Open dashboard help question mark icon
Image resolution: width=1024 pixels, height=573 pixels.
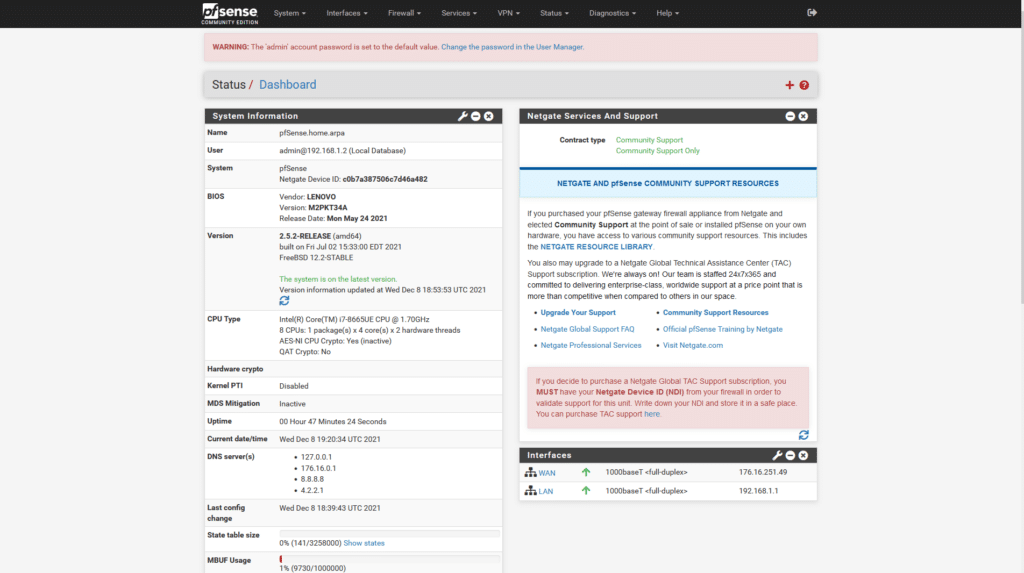(x=804, y=85)
